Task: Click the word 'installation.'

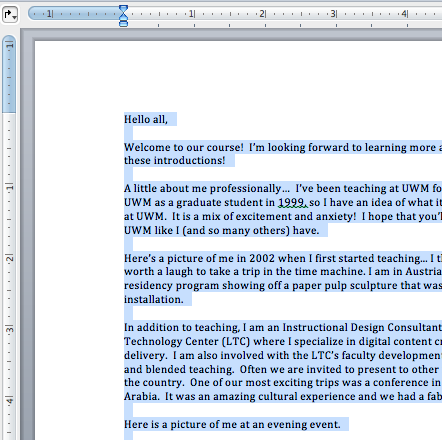Action: (154, 299)
